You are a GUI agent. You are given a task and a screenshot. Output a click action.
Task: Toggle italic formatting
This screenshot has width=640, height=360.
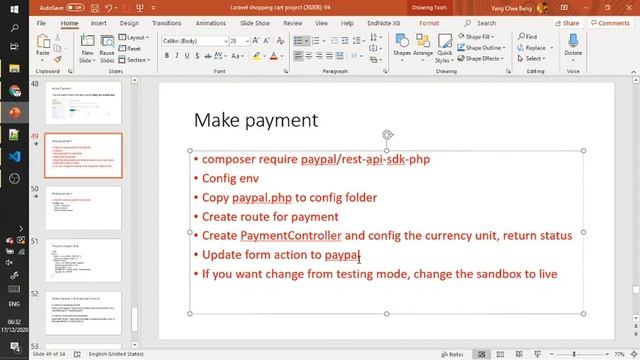tap(177, 56)
